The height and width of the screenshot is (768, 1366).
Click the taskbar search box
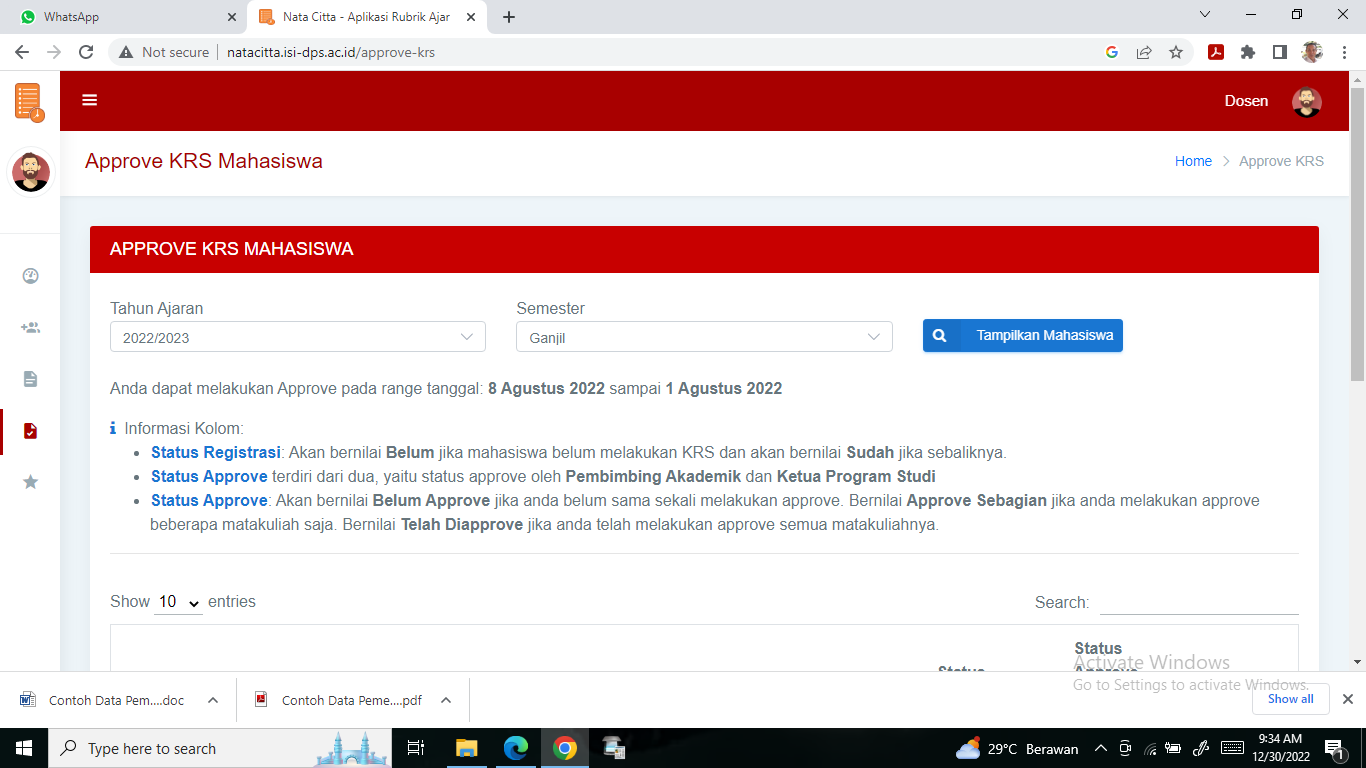tap(220, 748)
